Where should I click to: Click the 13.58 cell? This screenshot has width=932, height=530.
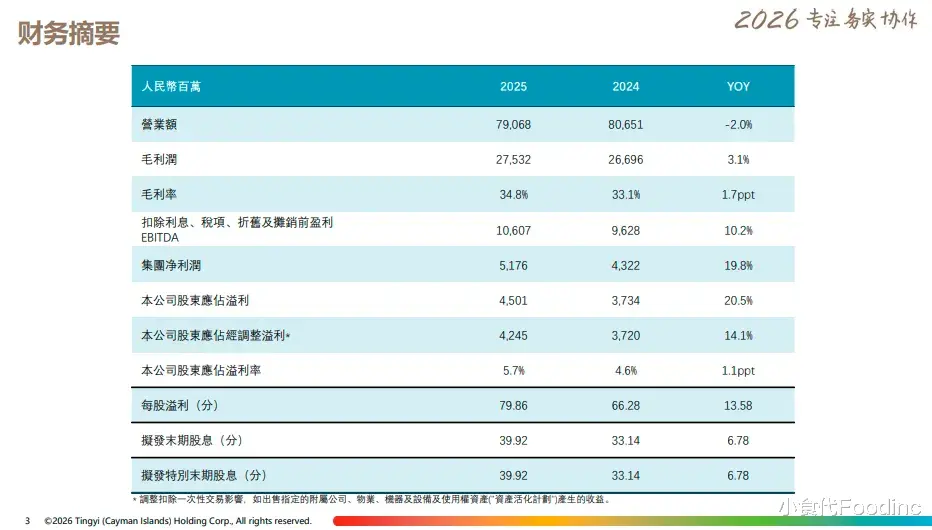[x=738, y=406]
